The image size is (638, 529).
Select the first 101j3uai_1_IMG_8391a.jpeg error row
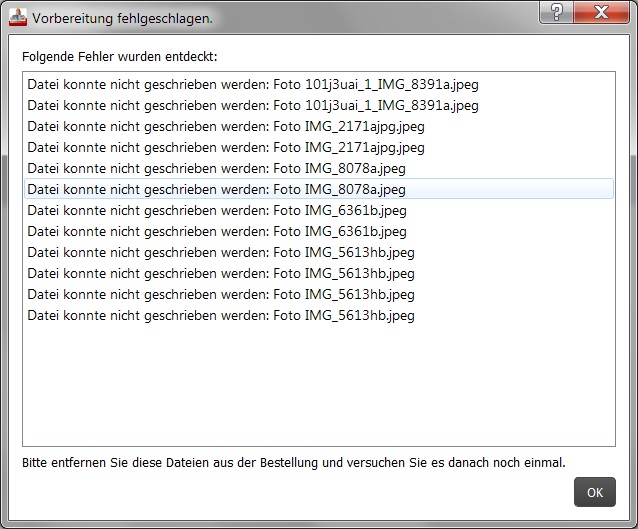[x=319, y=84]
